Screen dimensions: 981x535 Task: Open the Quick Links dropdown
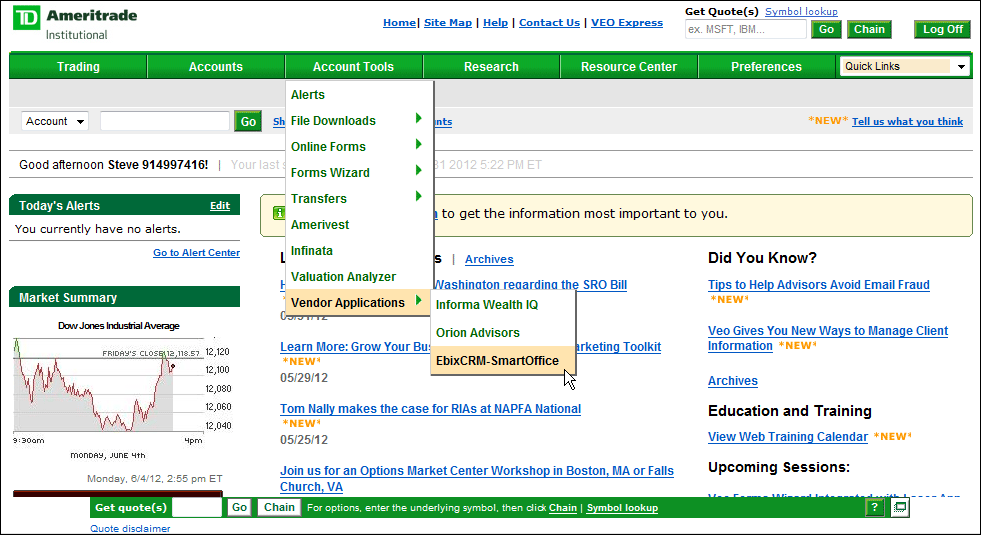coord(904,66)
